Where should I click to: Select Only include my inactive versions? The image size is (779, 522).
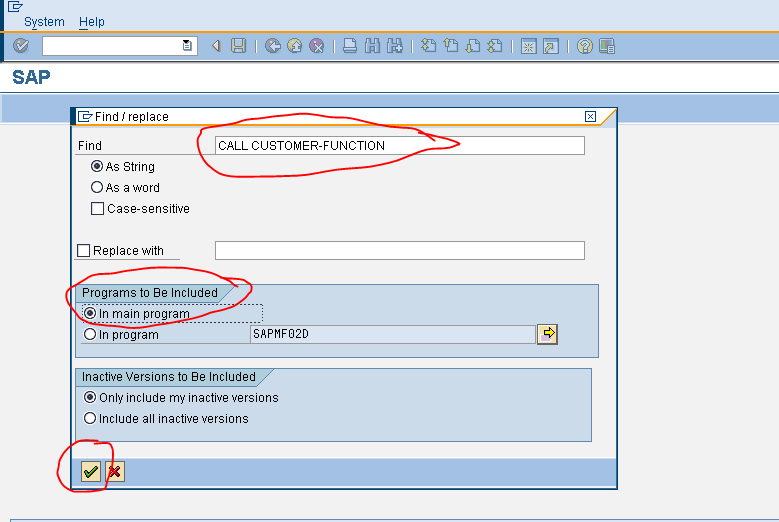coord(90,397)
